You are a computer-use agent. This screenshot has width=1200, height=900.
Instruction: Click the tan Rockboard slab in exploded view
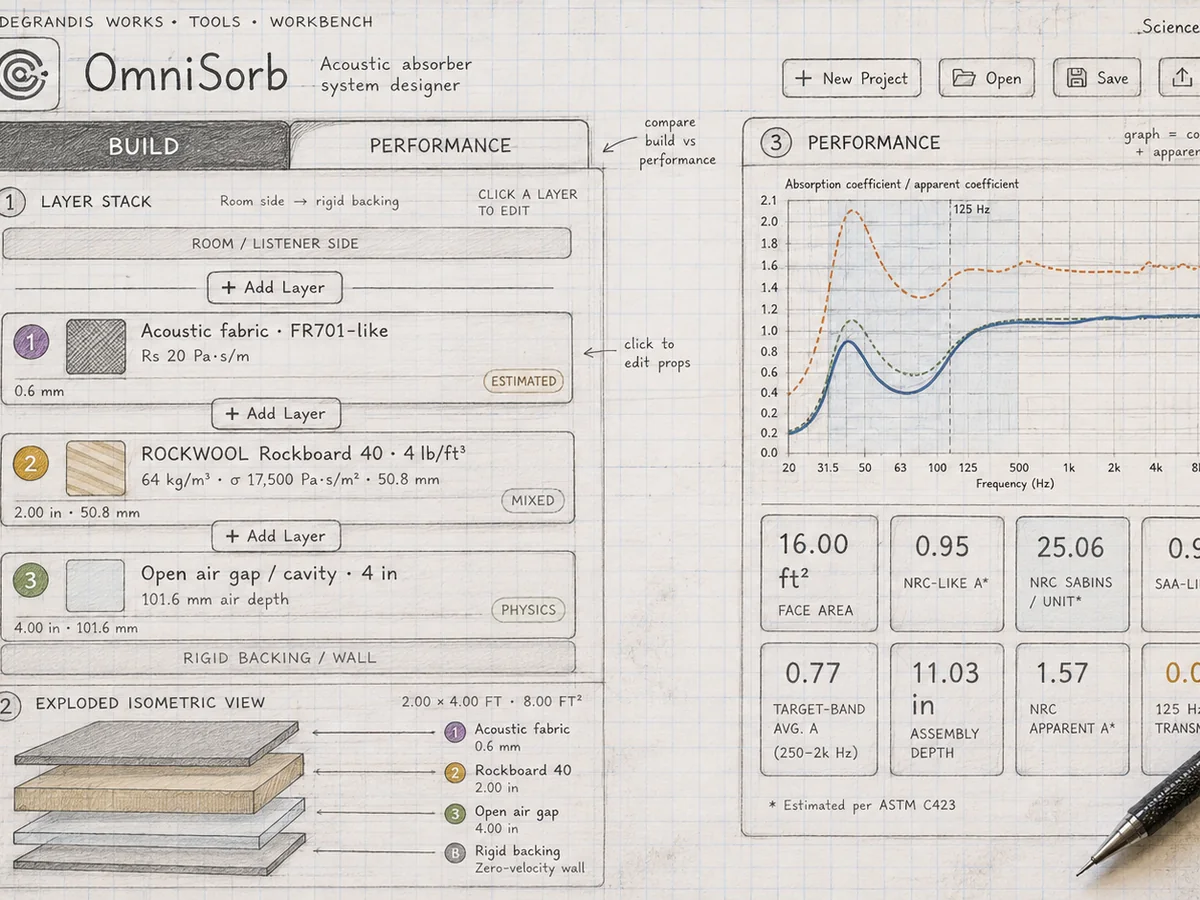pos(159,782)
